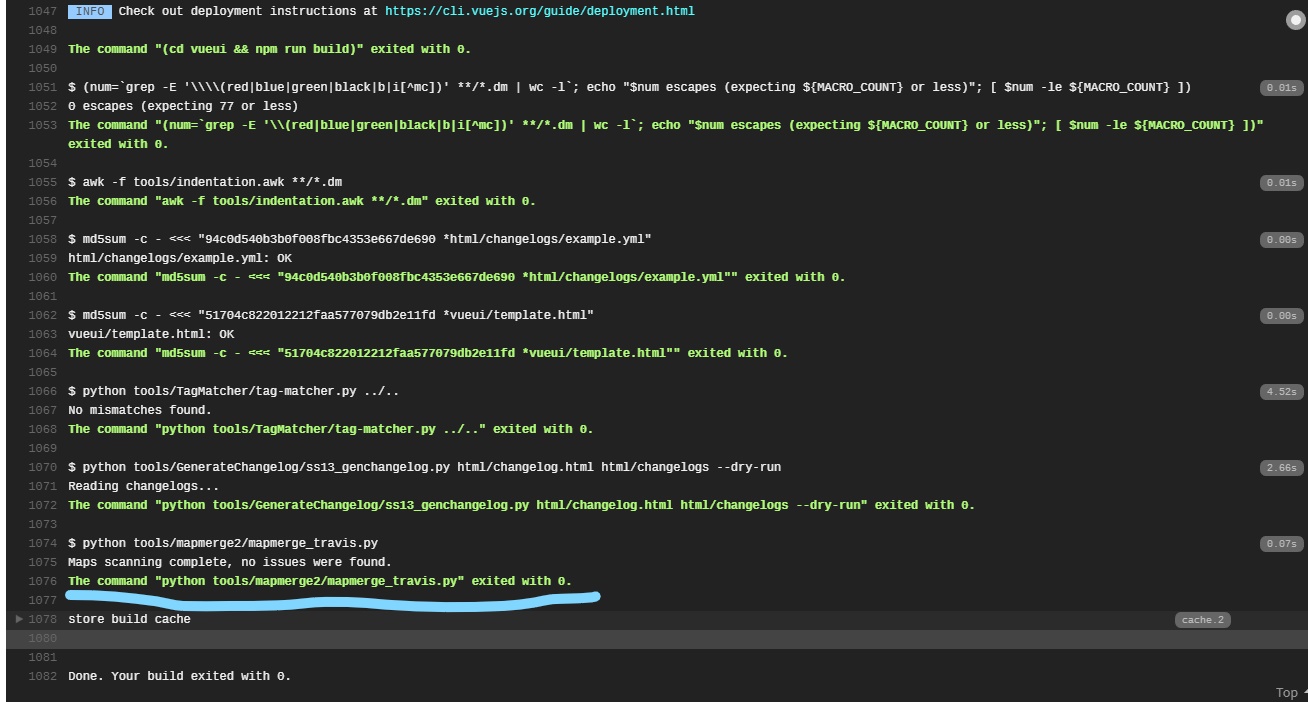1308x702 pixels.
Task: Click the '$ md5sum' example.yml command on line 1058
Action: pos(360,239)
